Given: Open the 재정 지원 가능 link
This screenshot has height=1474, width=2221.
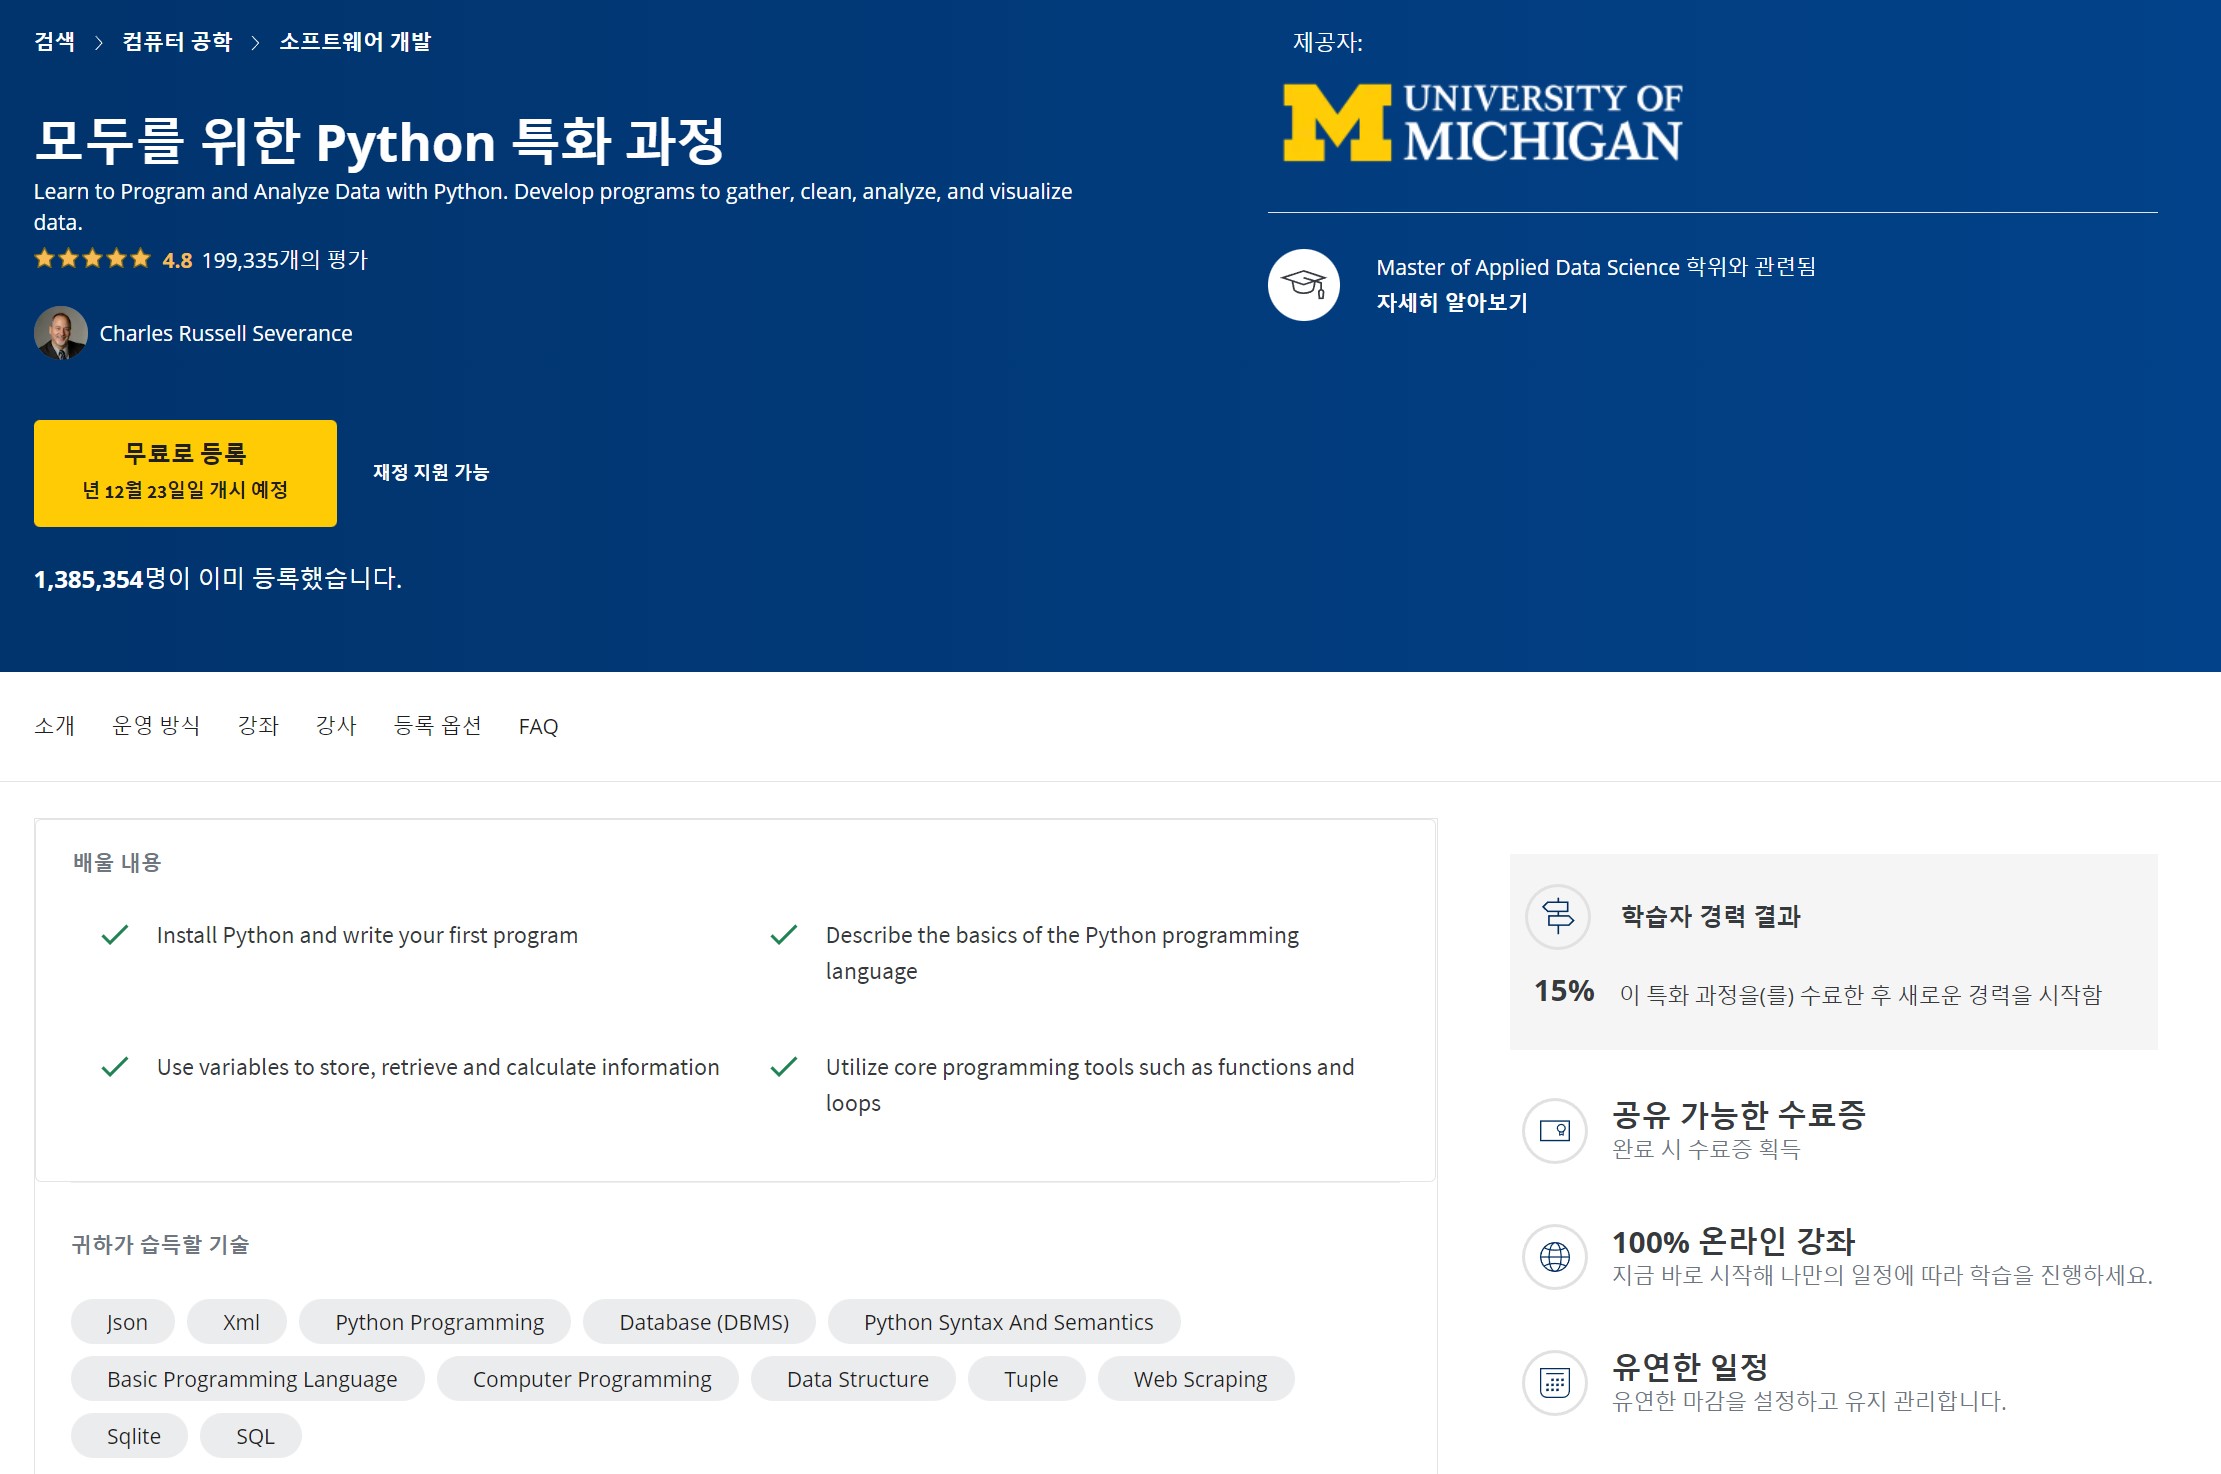Looking at the screenshot, I should (x=431, y=472).
